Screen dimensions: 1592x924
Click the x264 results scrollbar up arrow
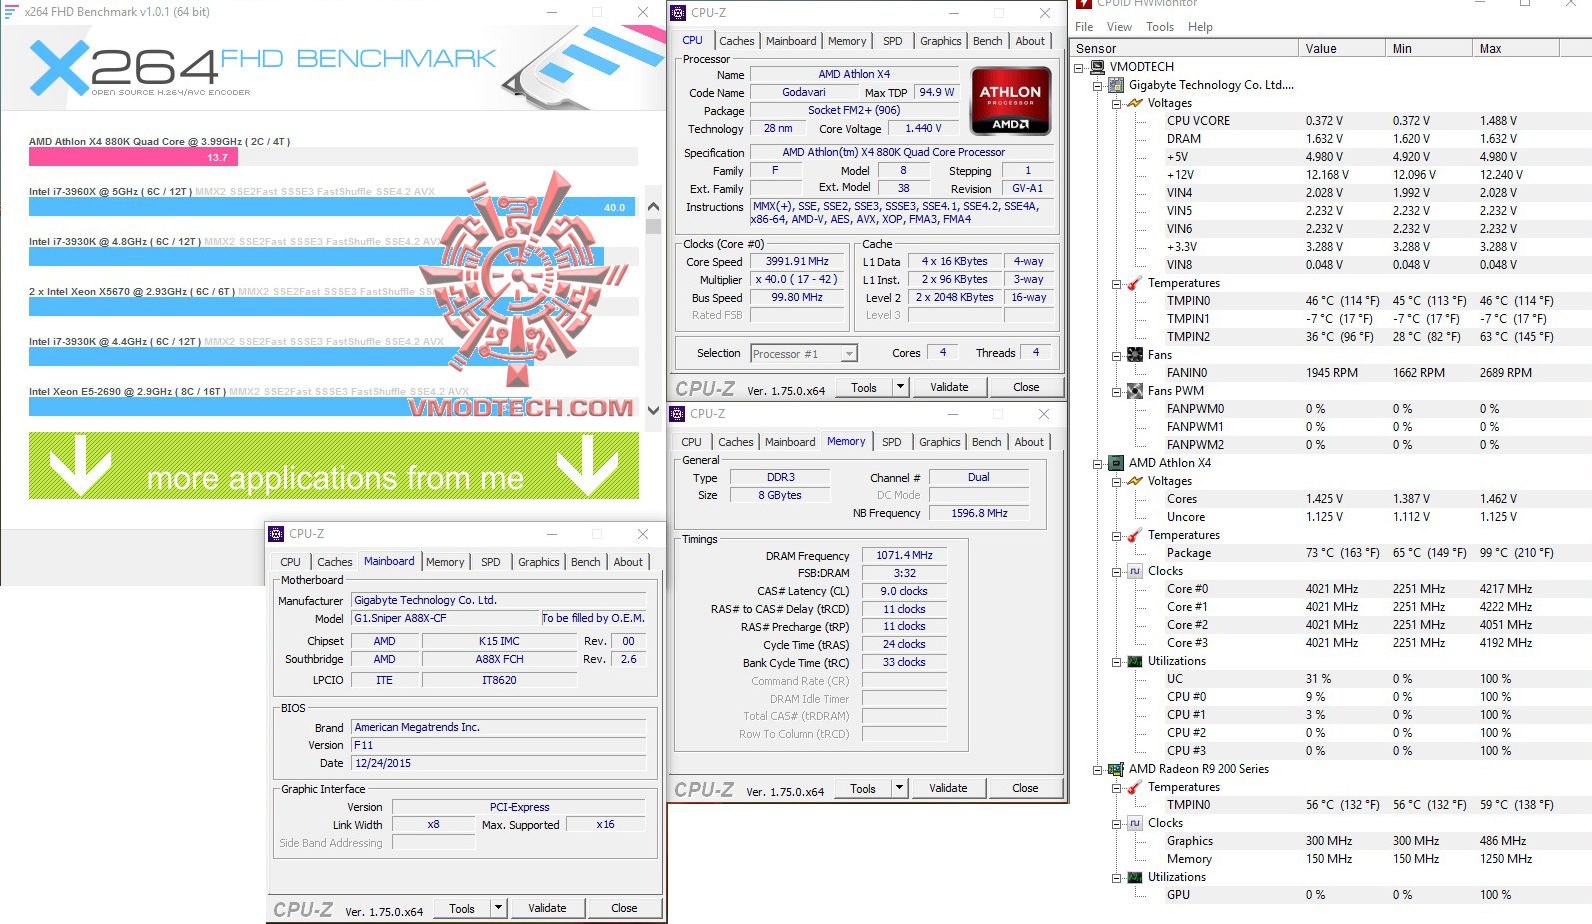(654, 207)
